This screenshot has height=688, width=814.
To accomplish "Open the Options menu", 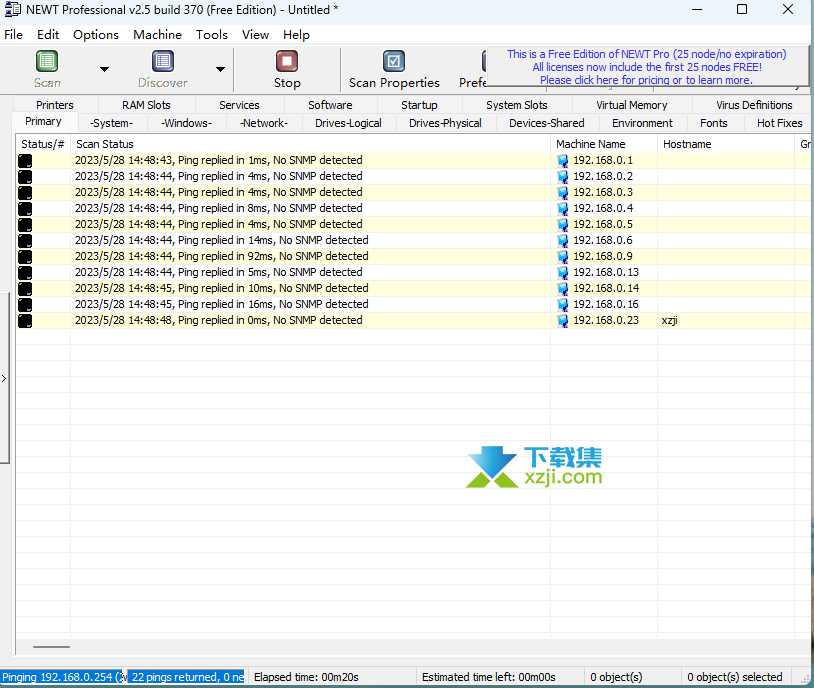I will click(96, 35).
